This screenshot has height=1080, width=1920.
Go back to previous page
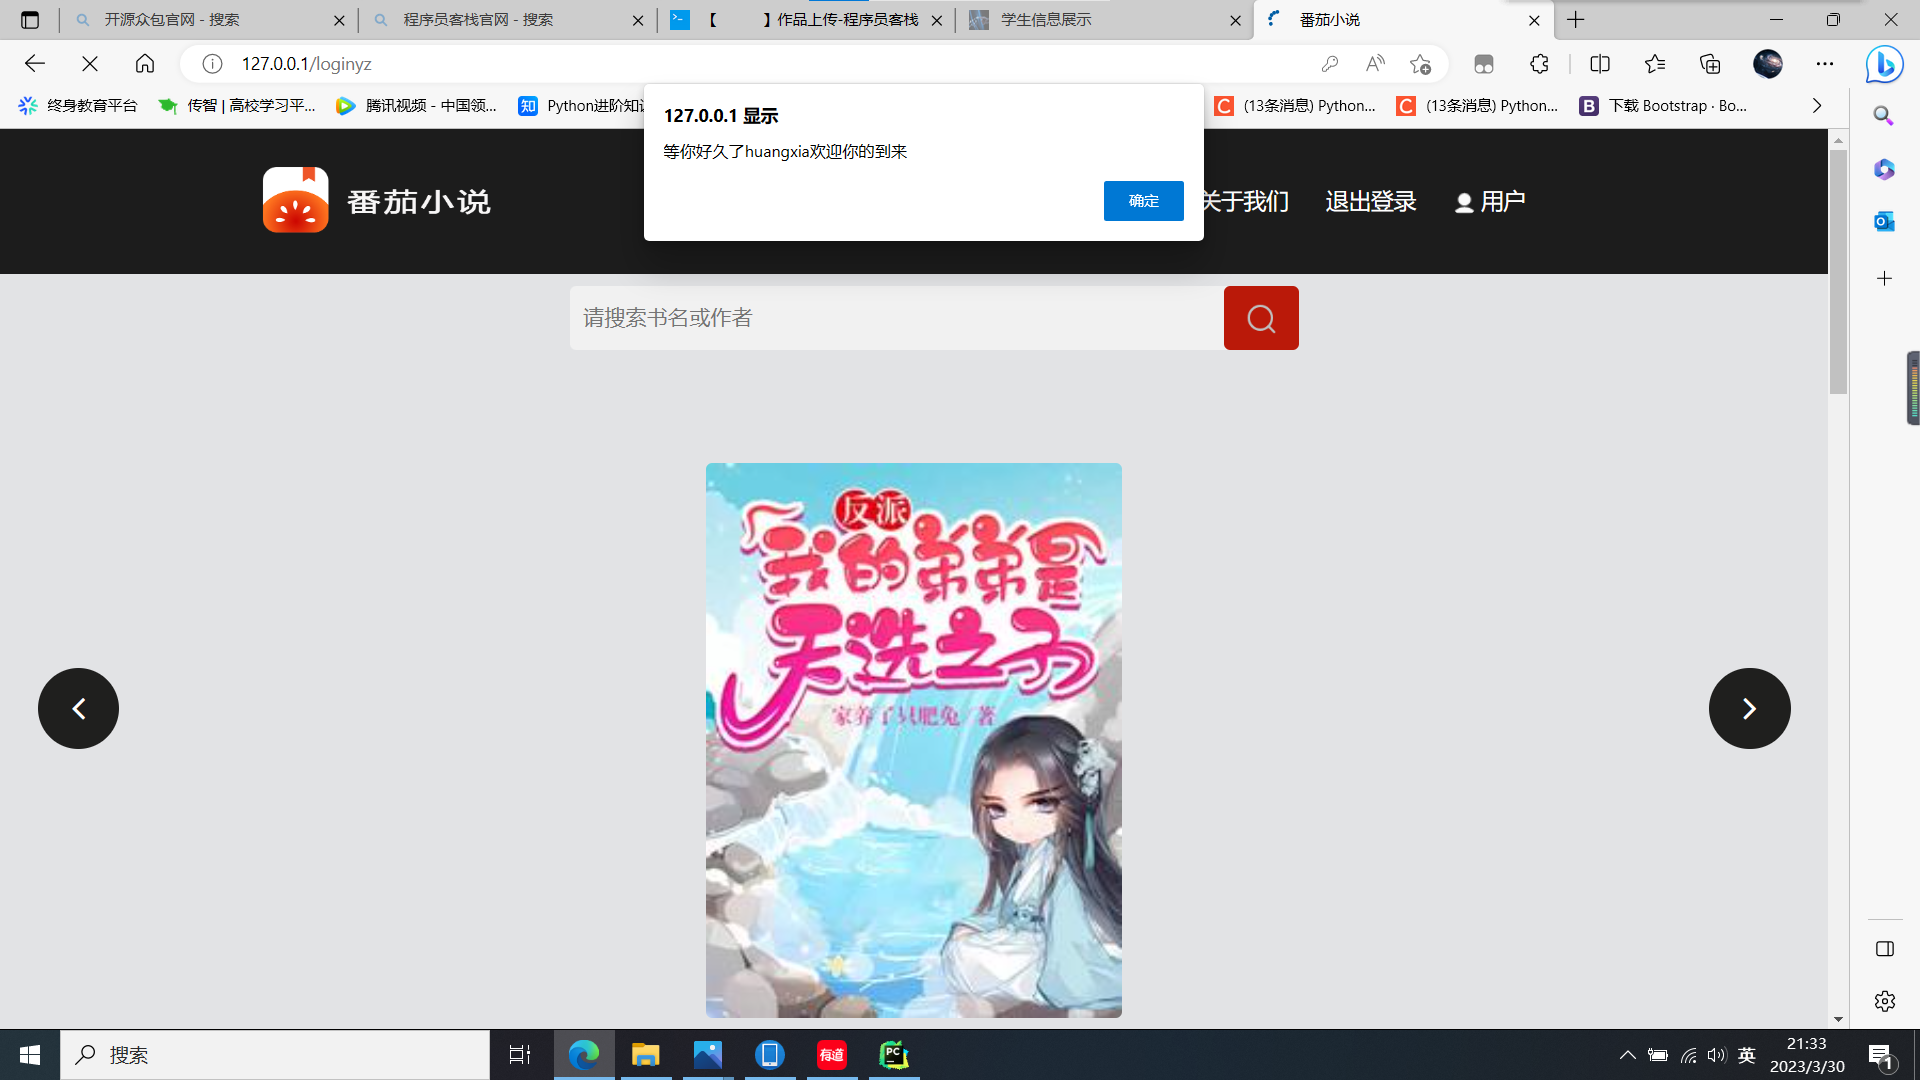pos(35,64)
